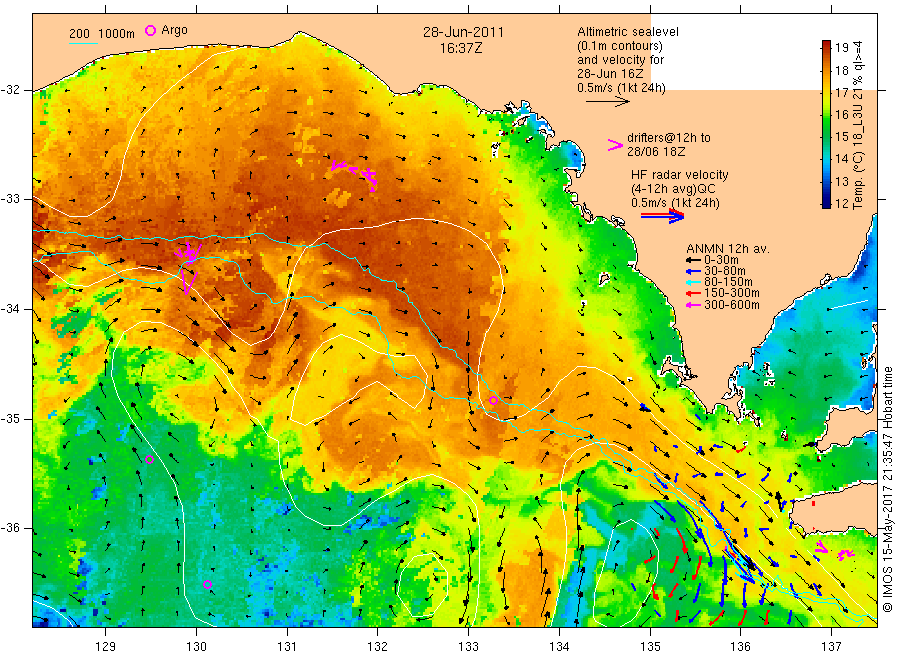Viewport: 900px width, 660px height.
Task: Click the date text 28-Jun-2011
Action: [x=463, y=32]
